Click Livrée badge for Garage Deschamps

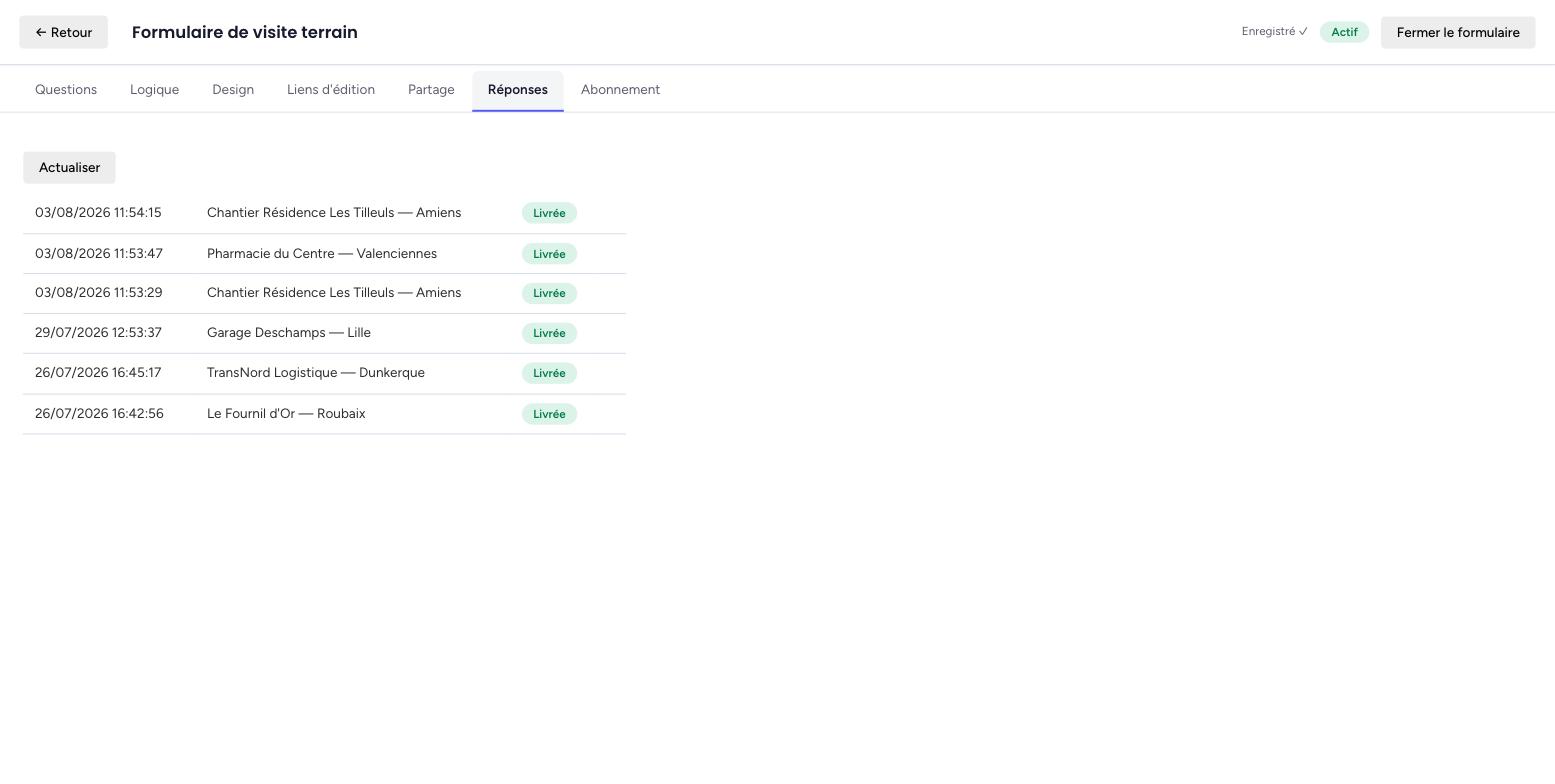tap(549, 333)
